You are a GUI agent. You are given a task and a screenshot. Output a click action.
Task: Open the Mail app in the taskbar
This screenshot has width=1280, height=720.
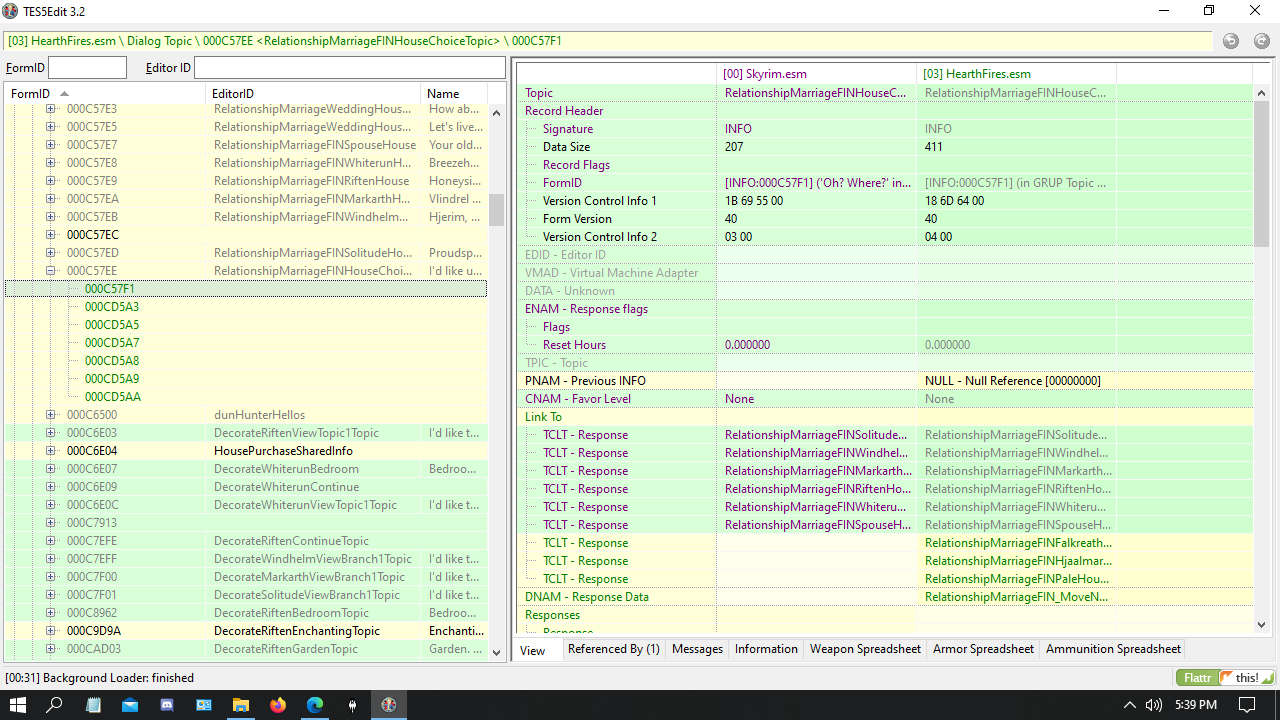(x=130, y=705)
